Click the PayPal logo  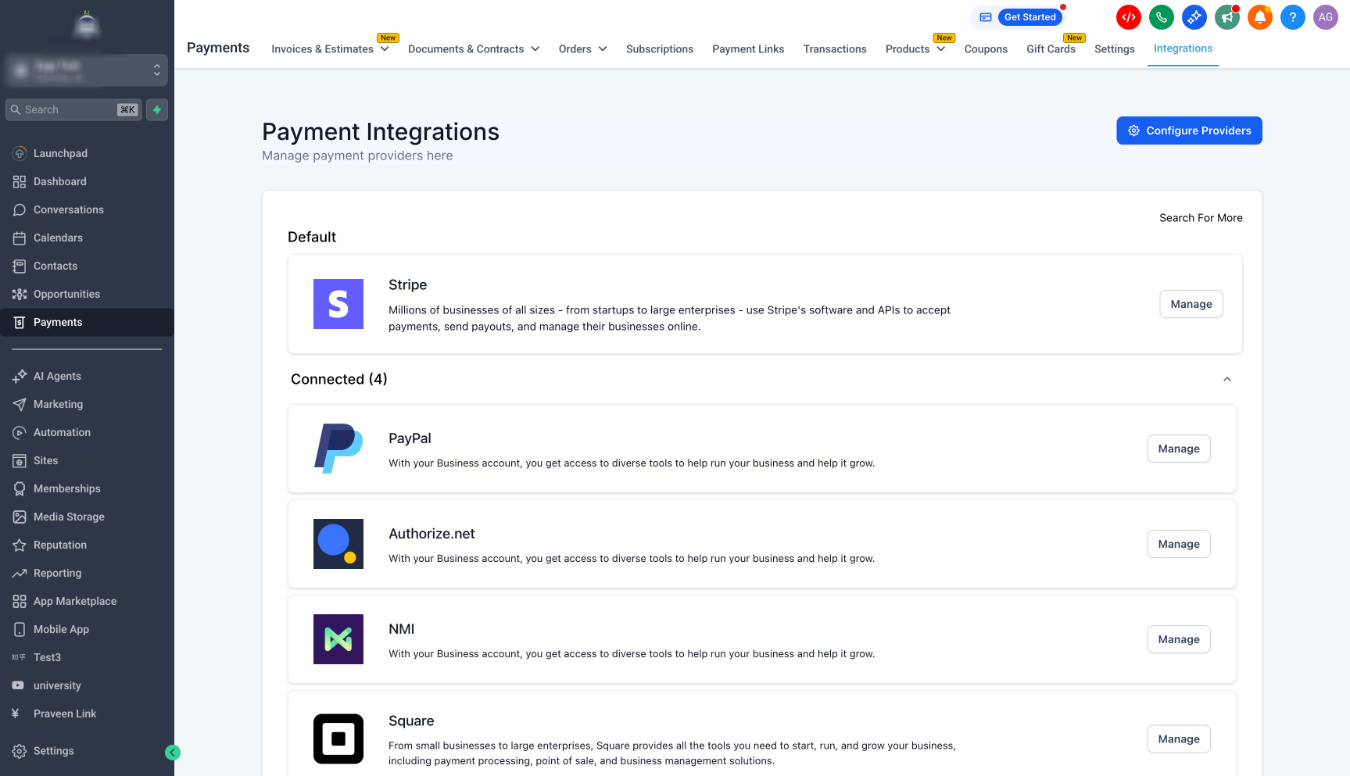coord(338,448)
